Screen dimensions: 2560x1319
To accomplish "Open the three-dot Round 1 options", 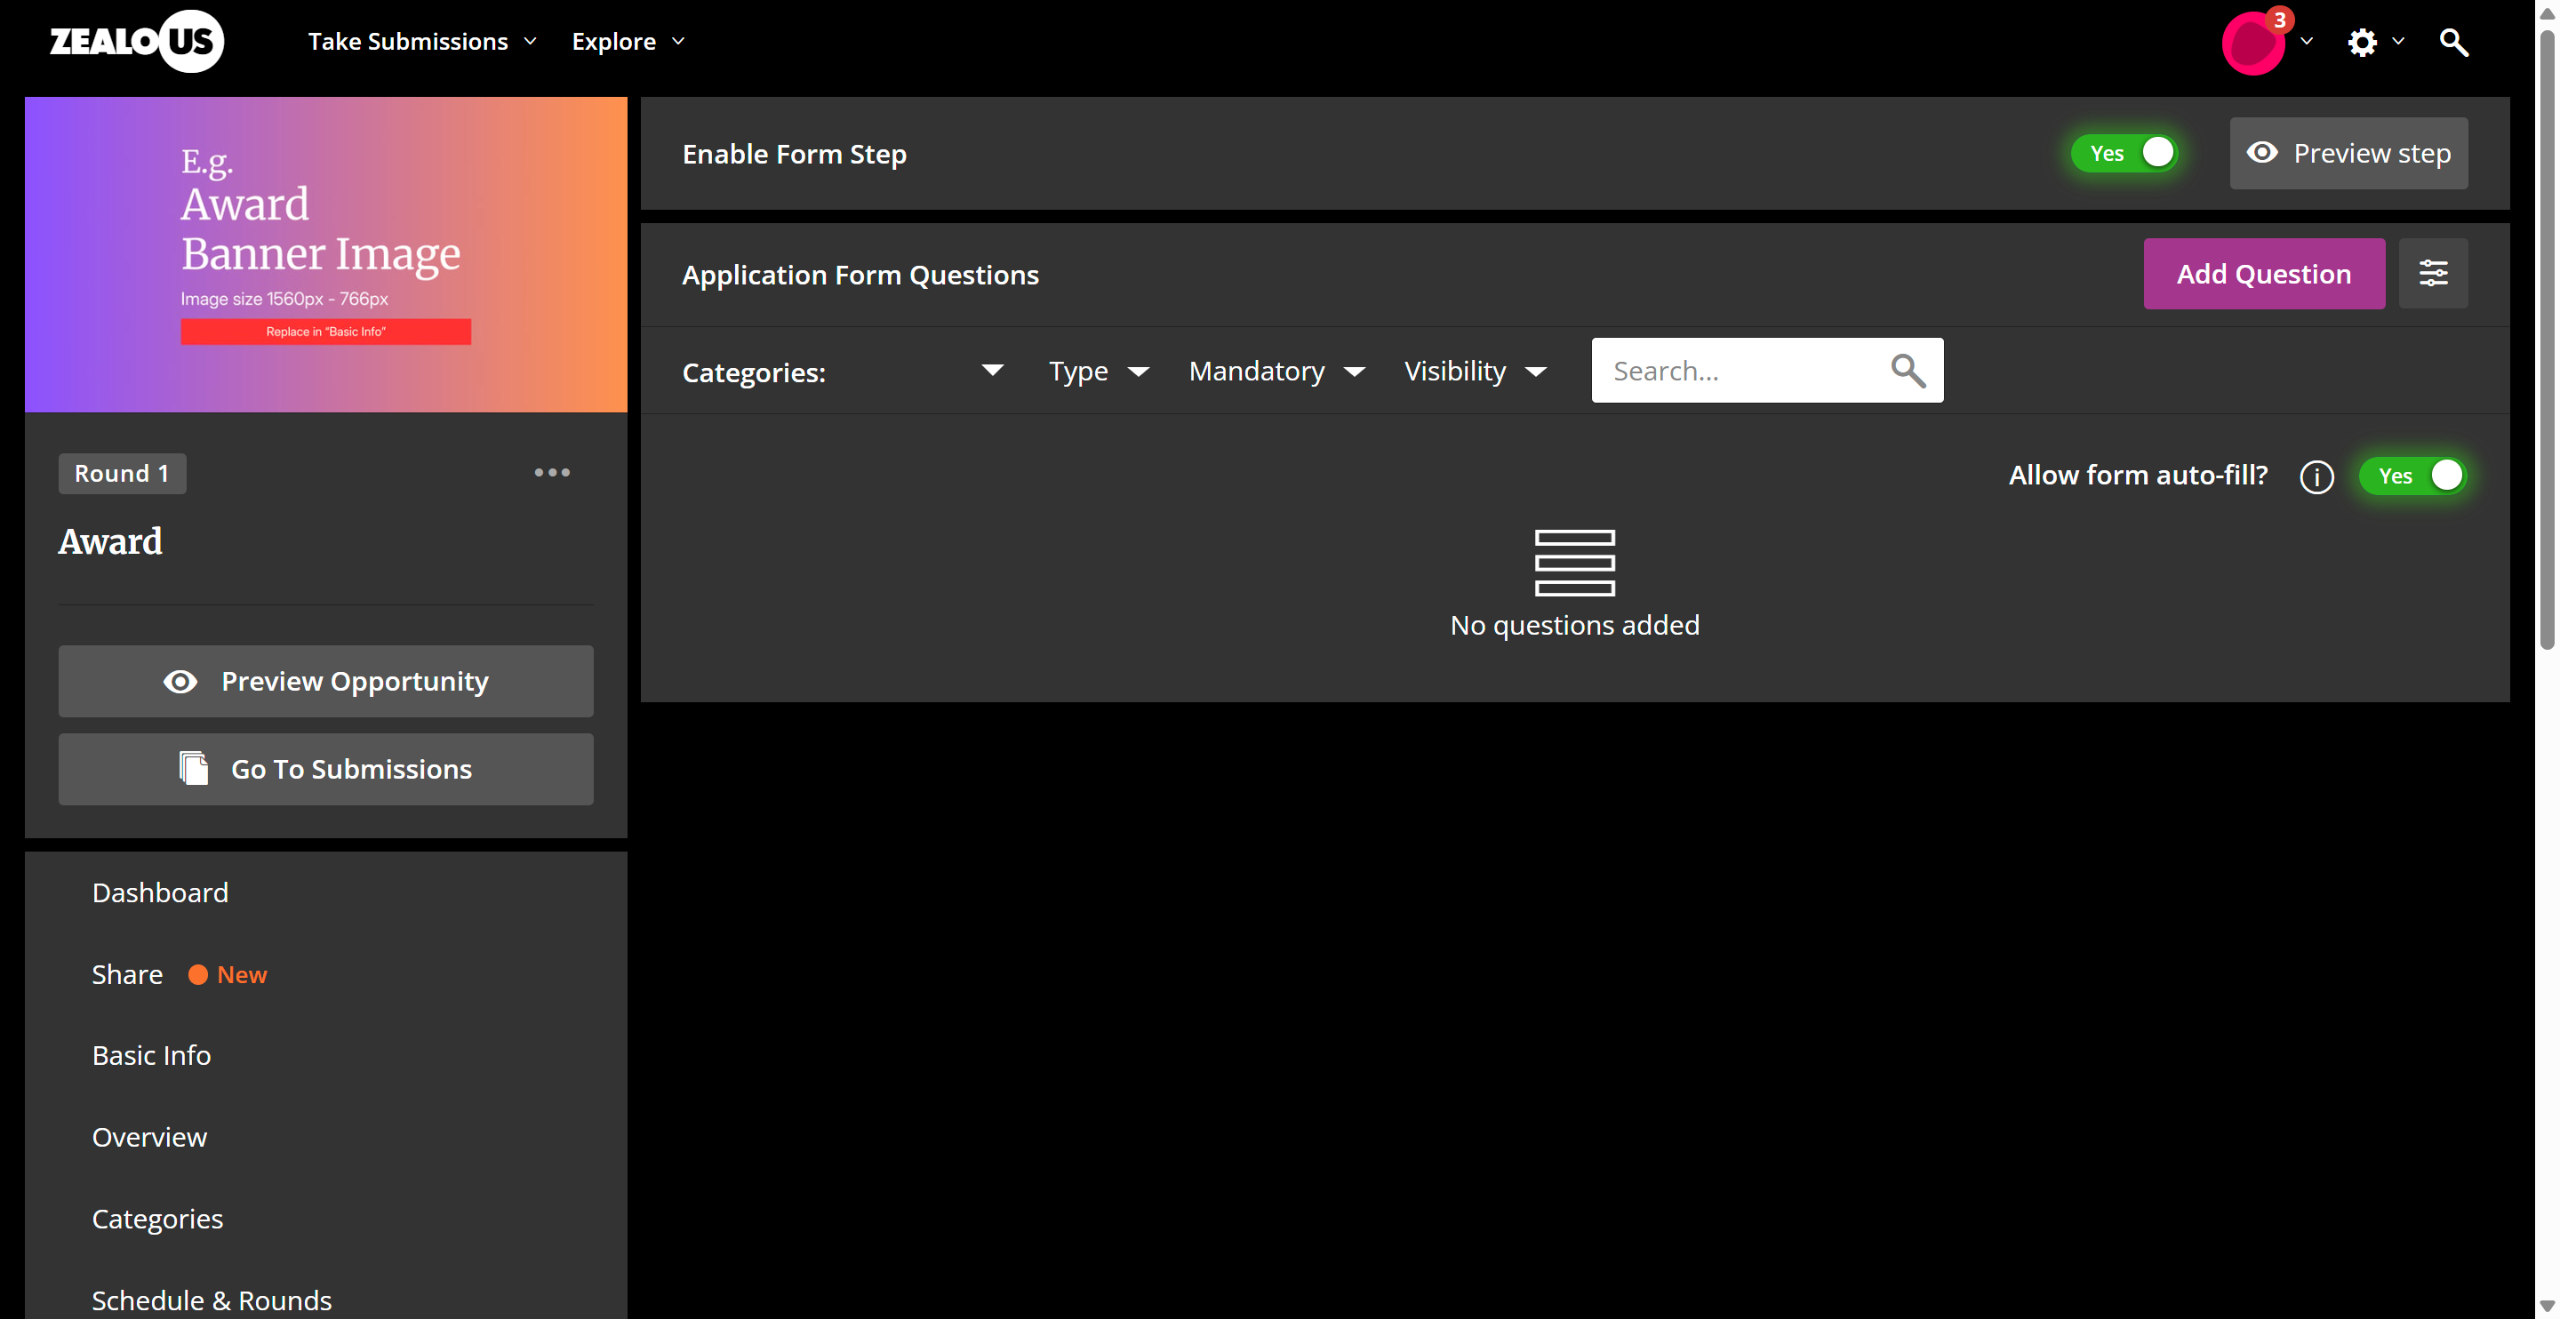I will (552, 472).
